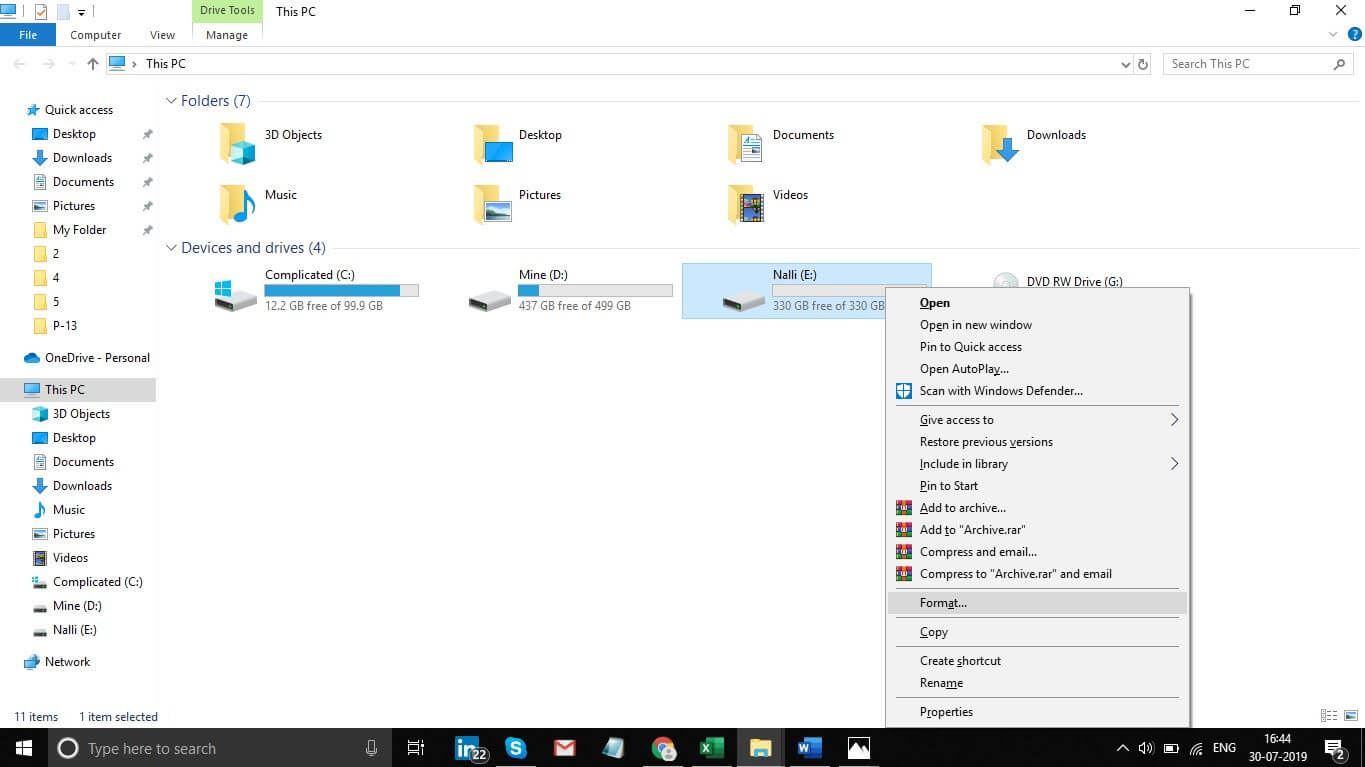Open the address bar history dropdown
Image resolution: width=1365 pixels, height=767 pixels.
[1126, 64]
